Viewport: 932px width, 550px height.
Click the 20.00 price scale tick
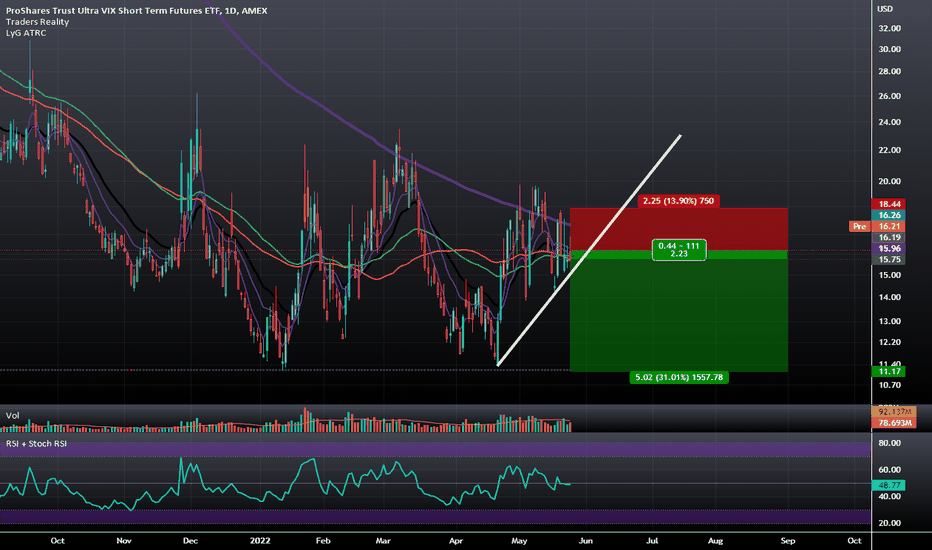pyautogui.click(x=889, y=181)
